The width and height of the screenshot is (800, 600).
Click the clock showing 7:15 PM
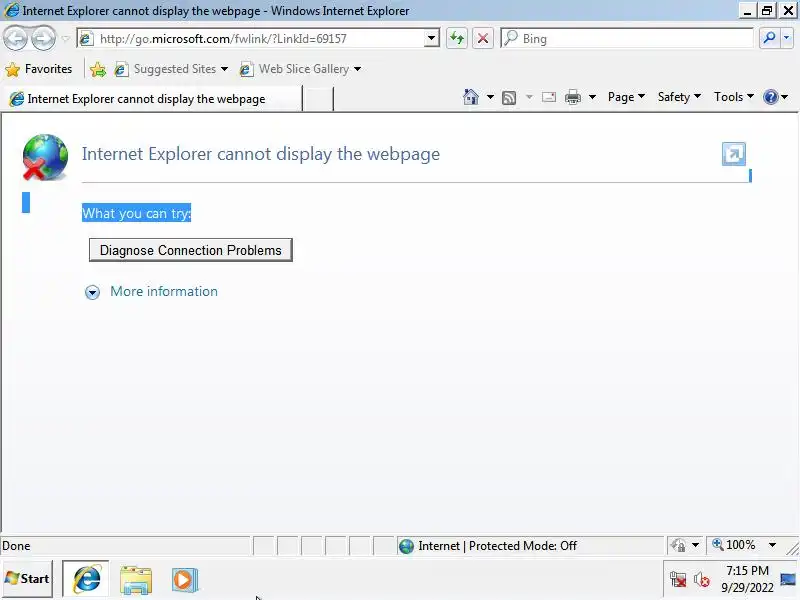(x=747, y=579)
